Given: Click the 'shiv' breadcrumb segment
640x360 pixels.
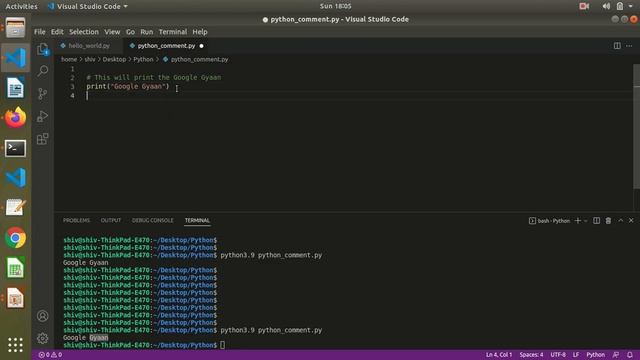Looking at the screenshot, I should click(90, 60).
